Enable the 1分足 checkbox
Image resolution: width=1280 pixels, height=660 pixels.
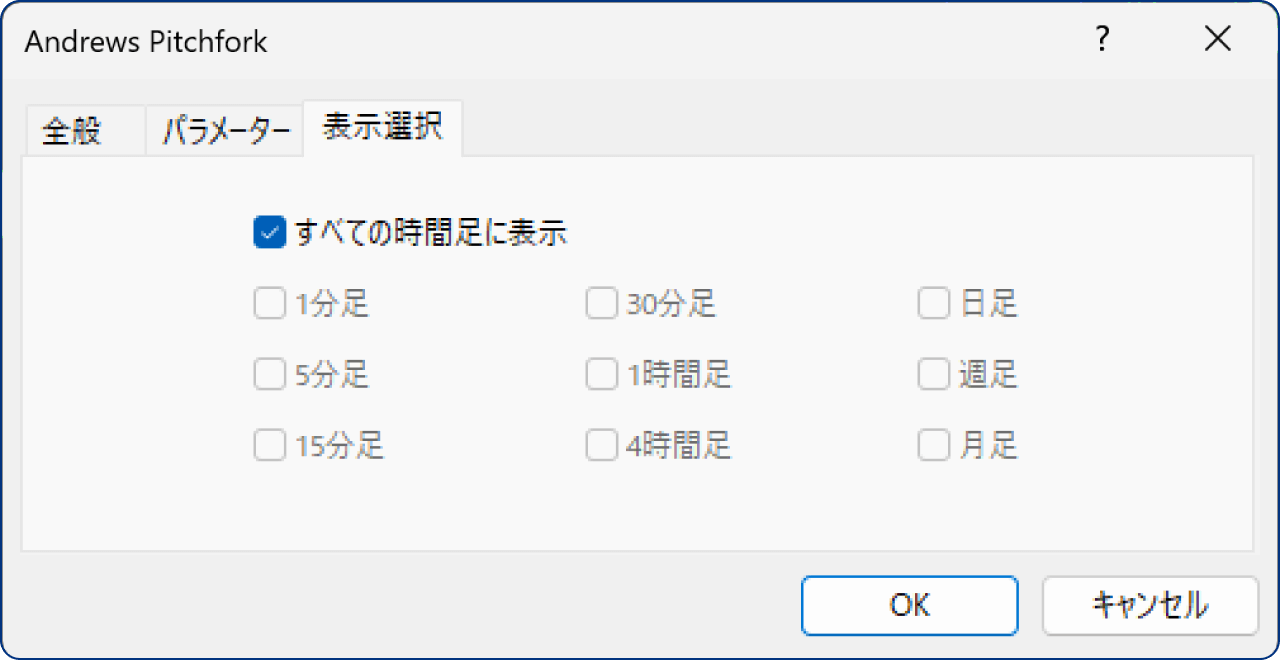pos(269,304)
